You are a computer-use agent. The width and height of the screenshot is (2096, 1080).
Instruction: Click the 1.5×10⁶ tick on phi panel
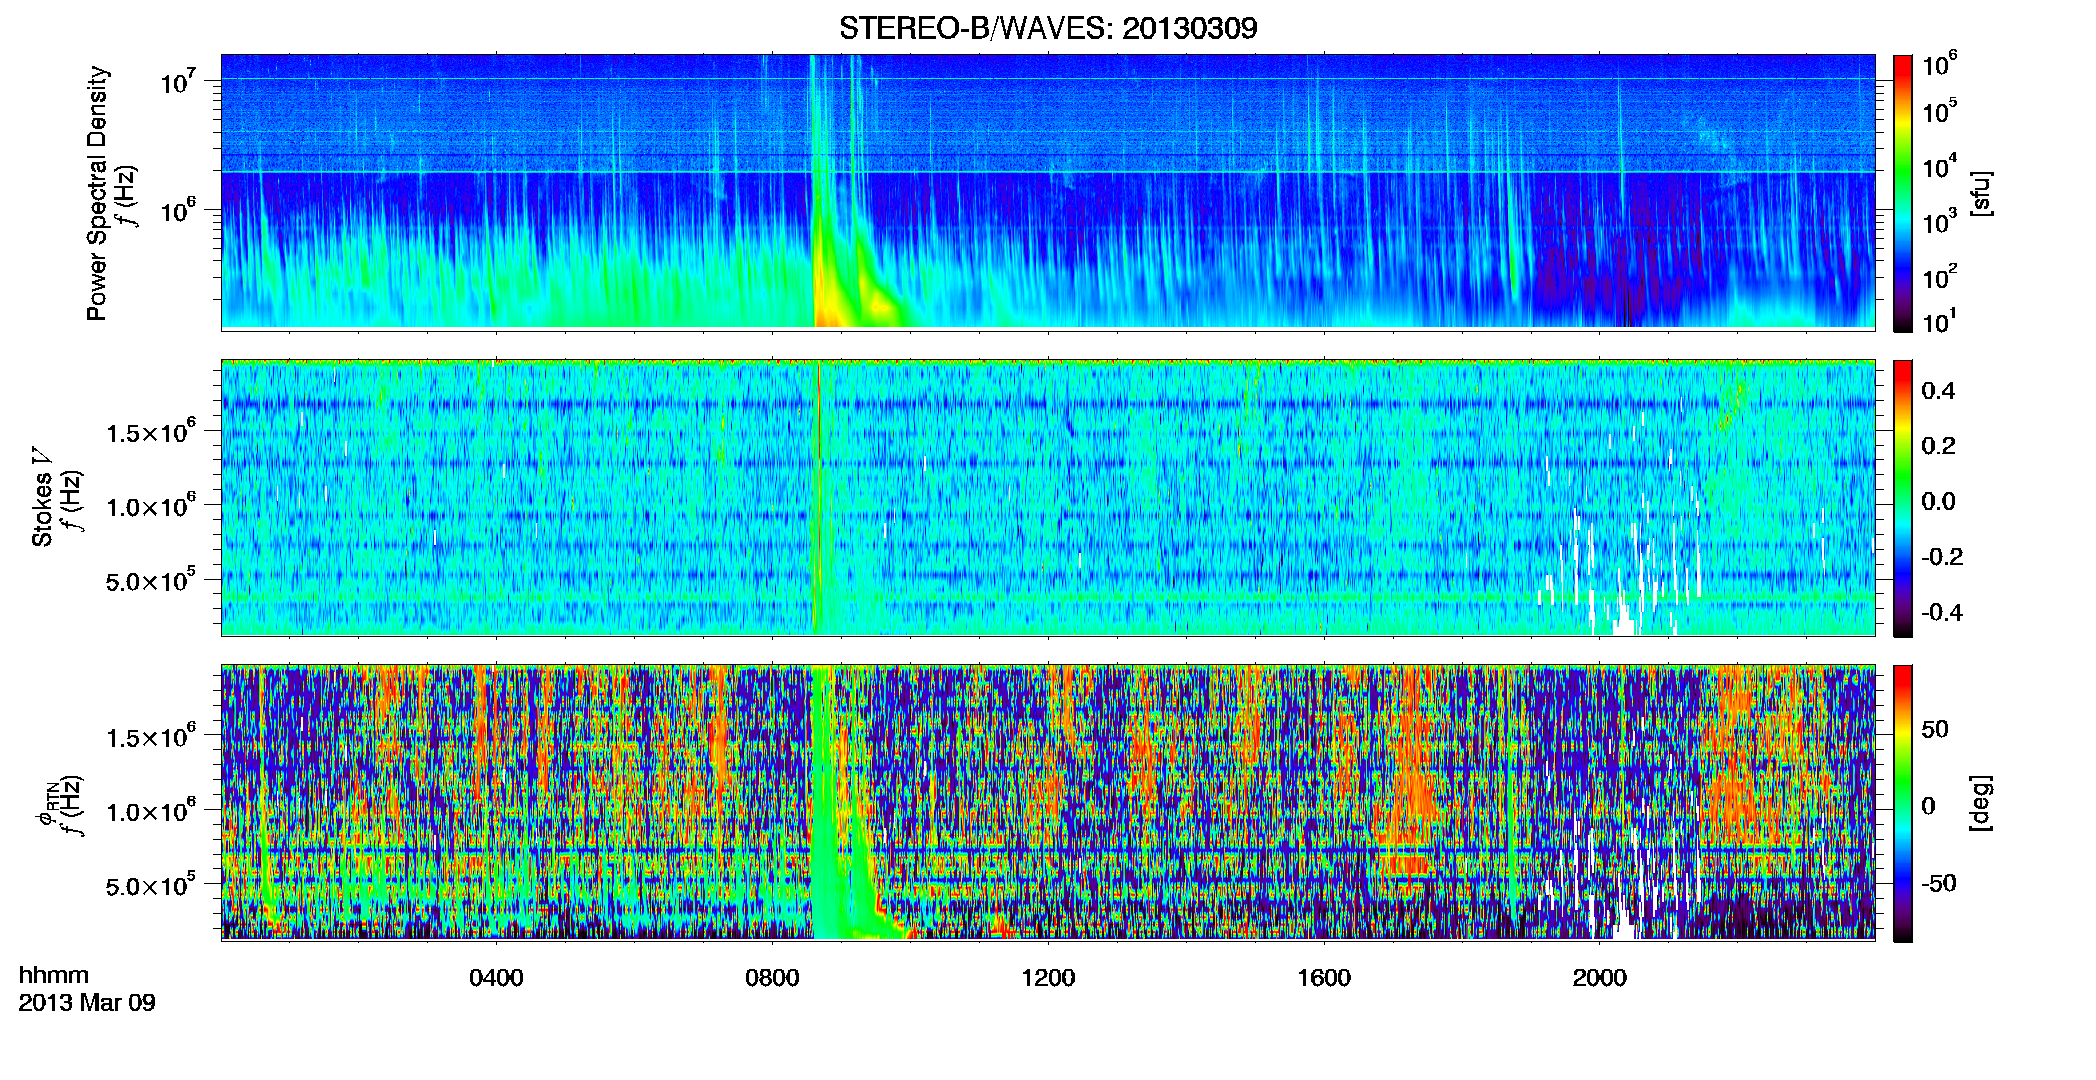click(151, 737)
